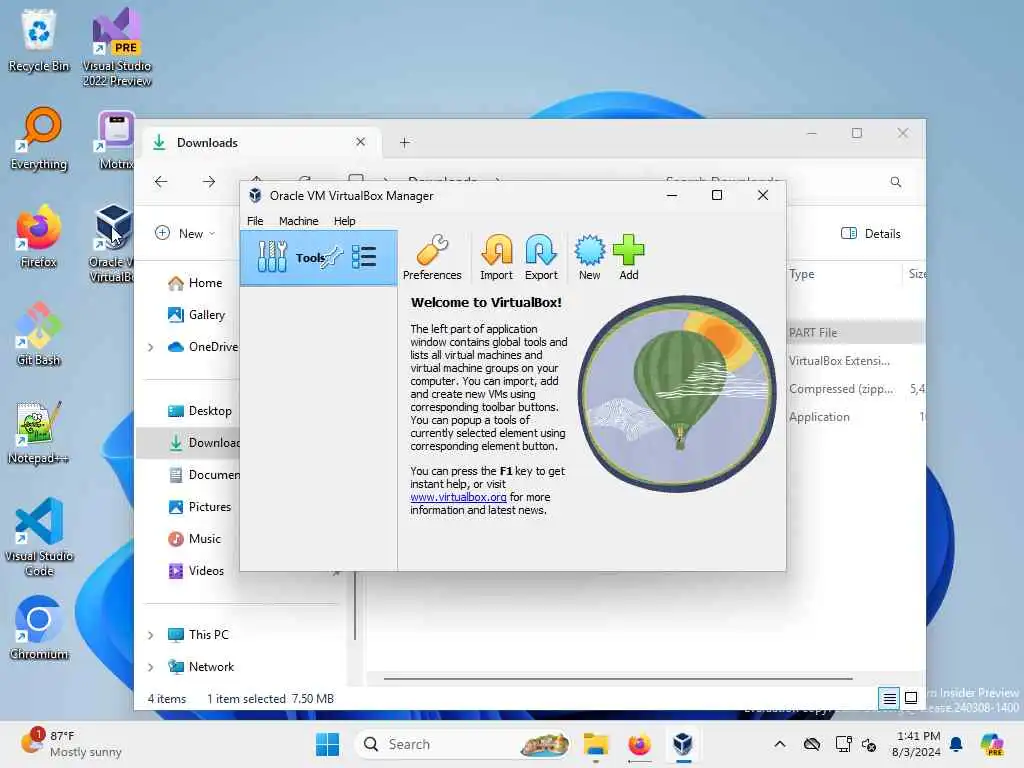Select the Application type file row
1024x768 pixels.
point(856,417)
